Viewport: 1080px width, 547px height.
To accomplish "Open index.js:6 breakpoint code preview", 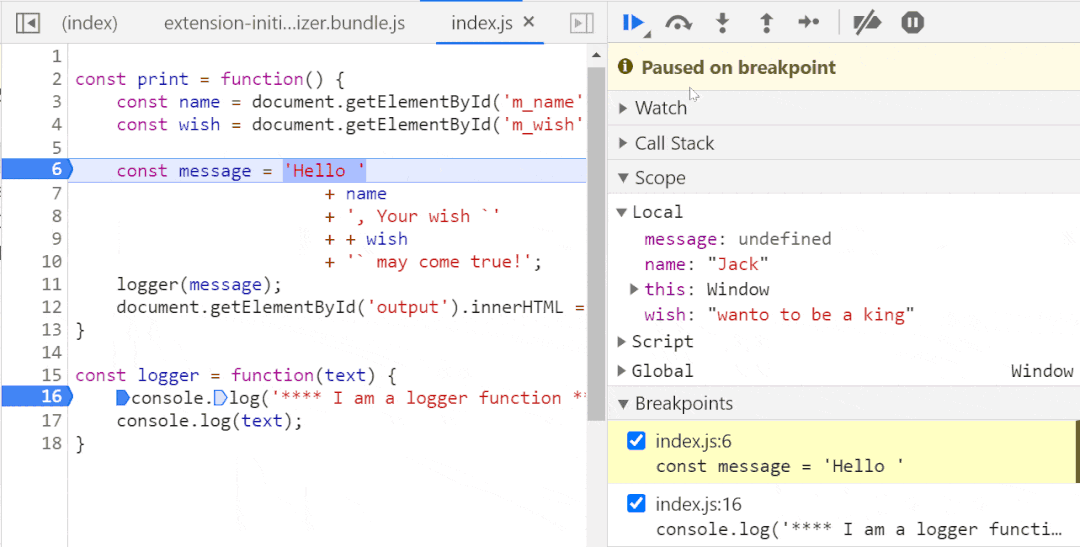I will pyautogui.click(x=780, y=466).
